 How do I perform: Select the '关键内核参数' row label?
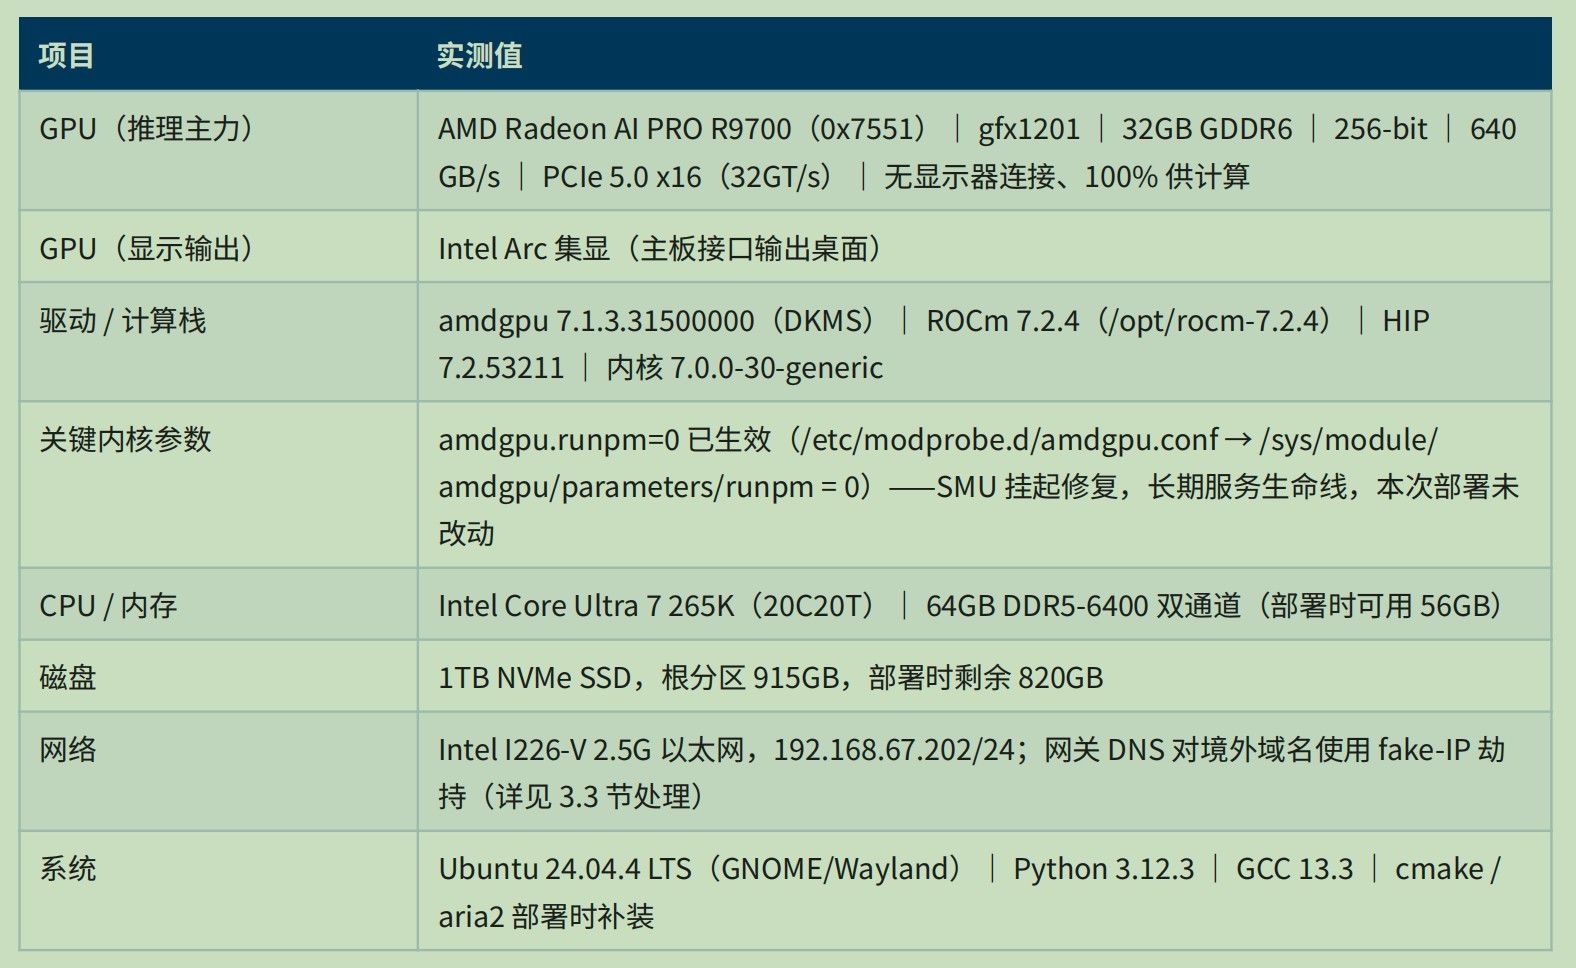[x=125, y=439]
